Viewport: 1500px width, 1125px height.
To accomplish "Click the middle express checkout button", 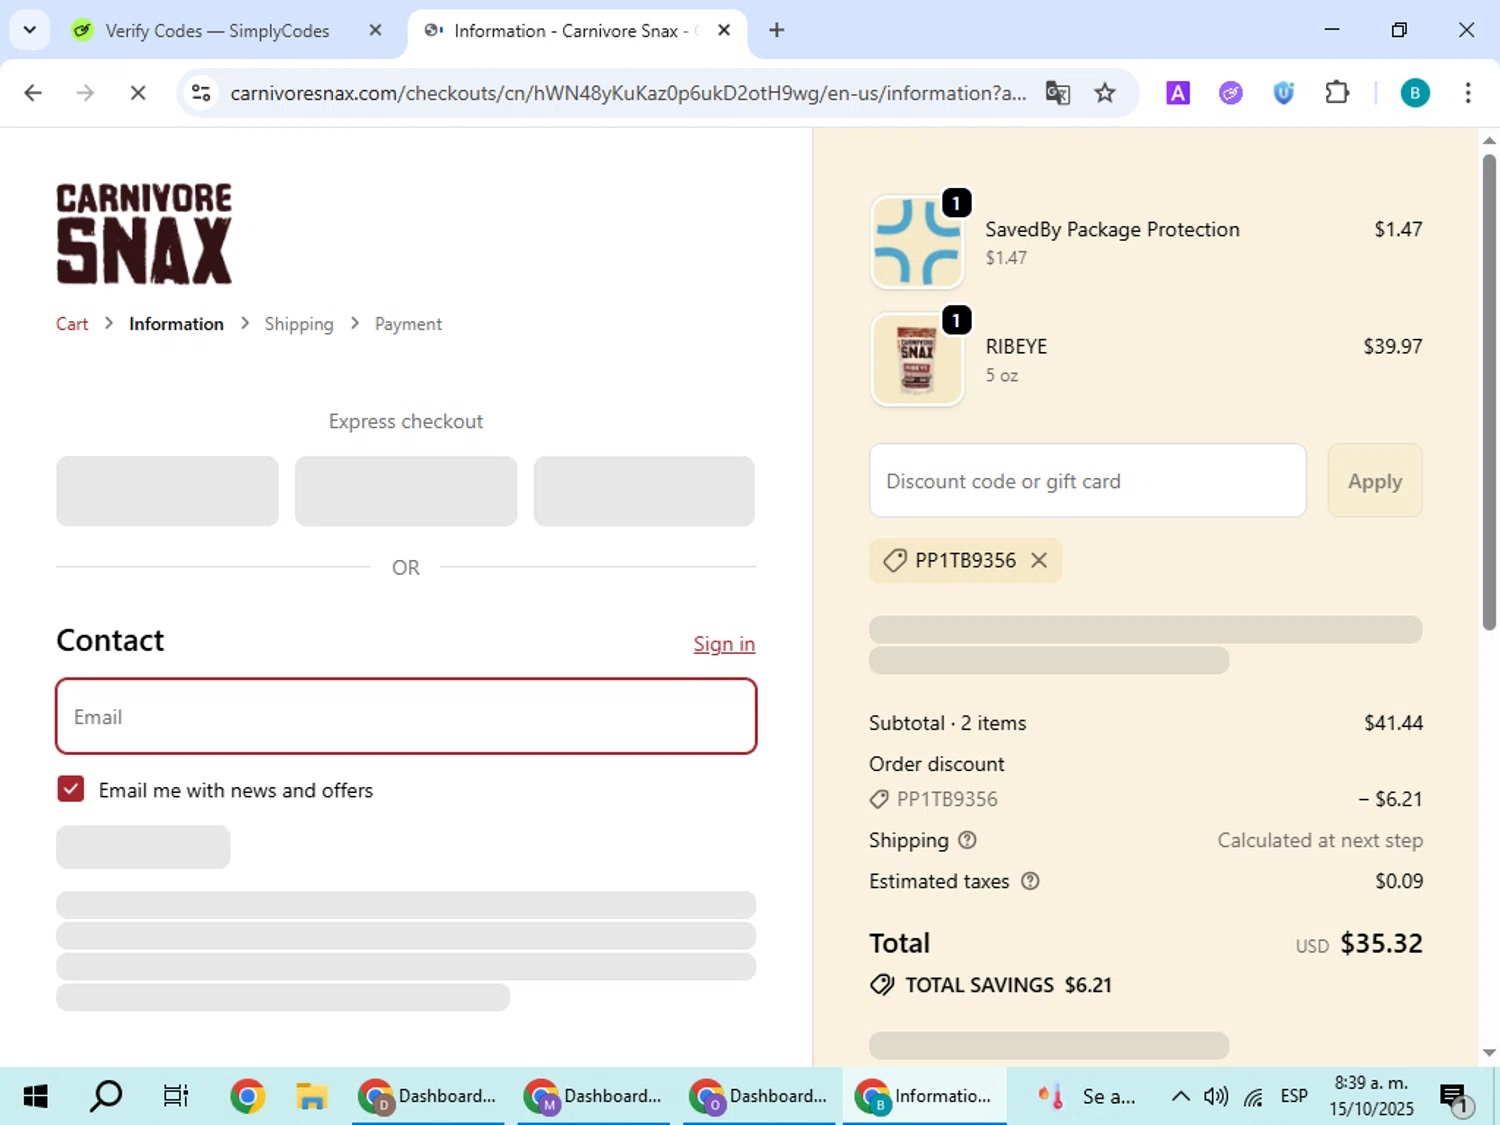I will pyautogui.click(x=406, y=491).
